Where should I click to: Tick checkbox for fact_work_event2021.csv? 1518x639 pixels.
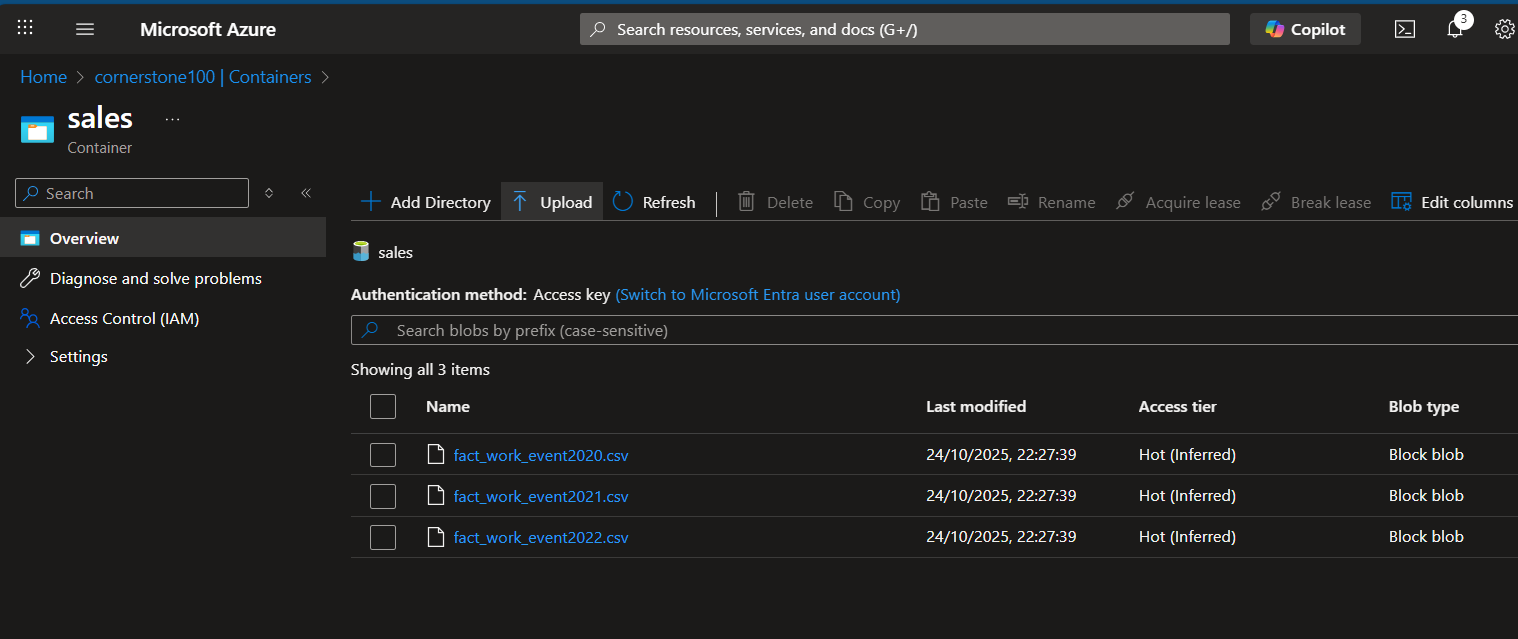[383, 496]
